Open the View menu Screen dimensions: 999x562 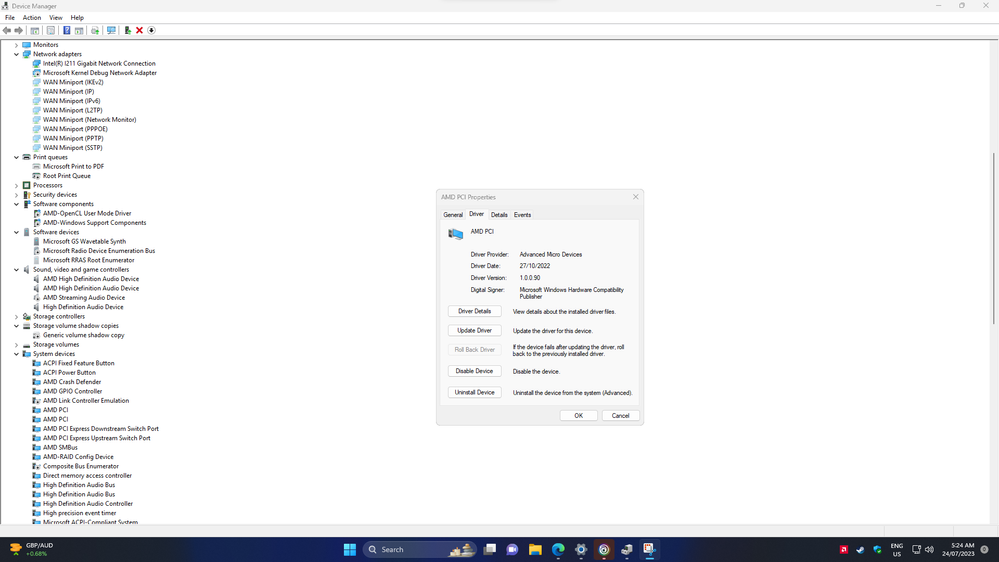click(x=56, y=18)
